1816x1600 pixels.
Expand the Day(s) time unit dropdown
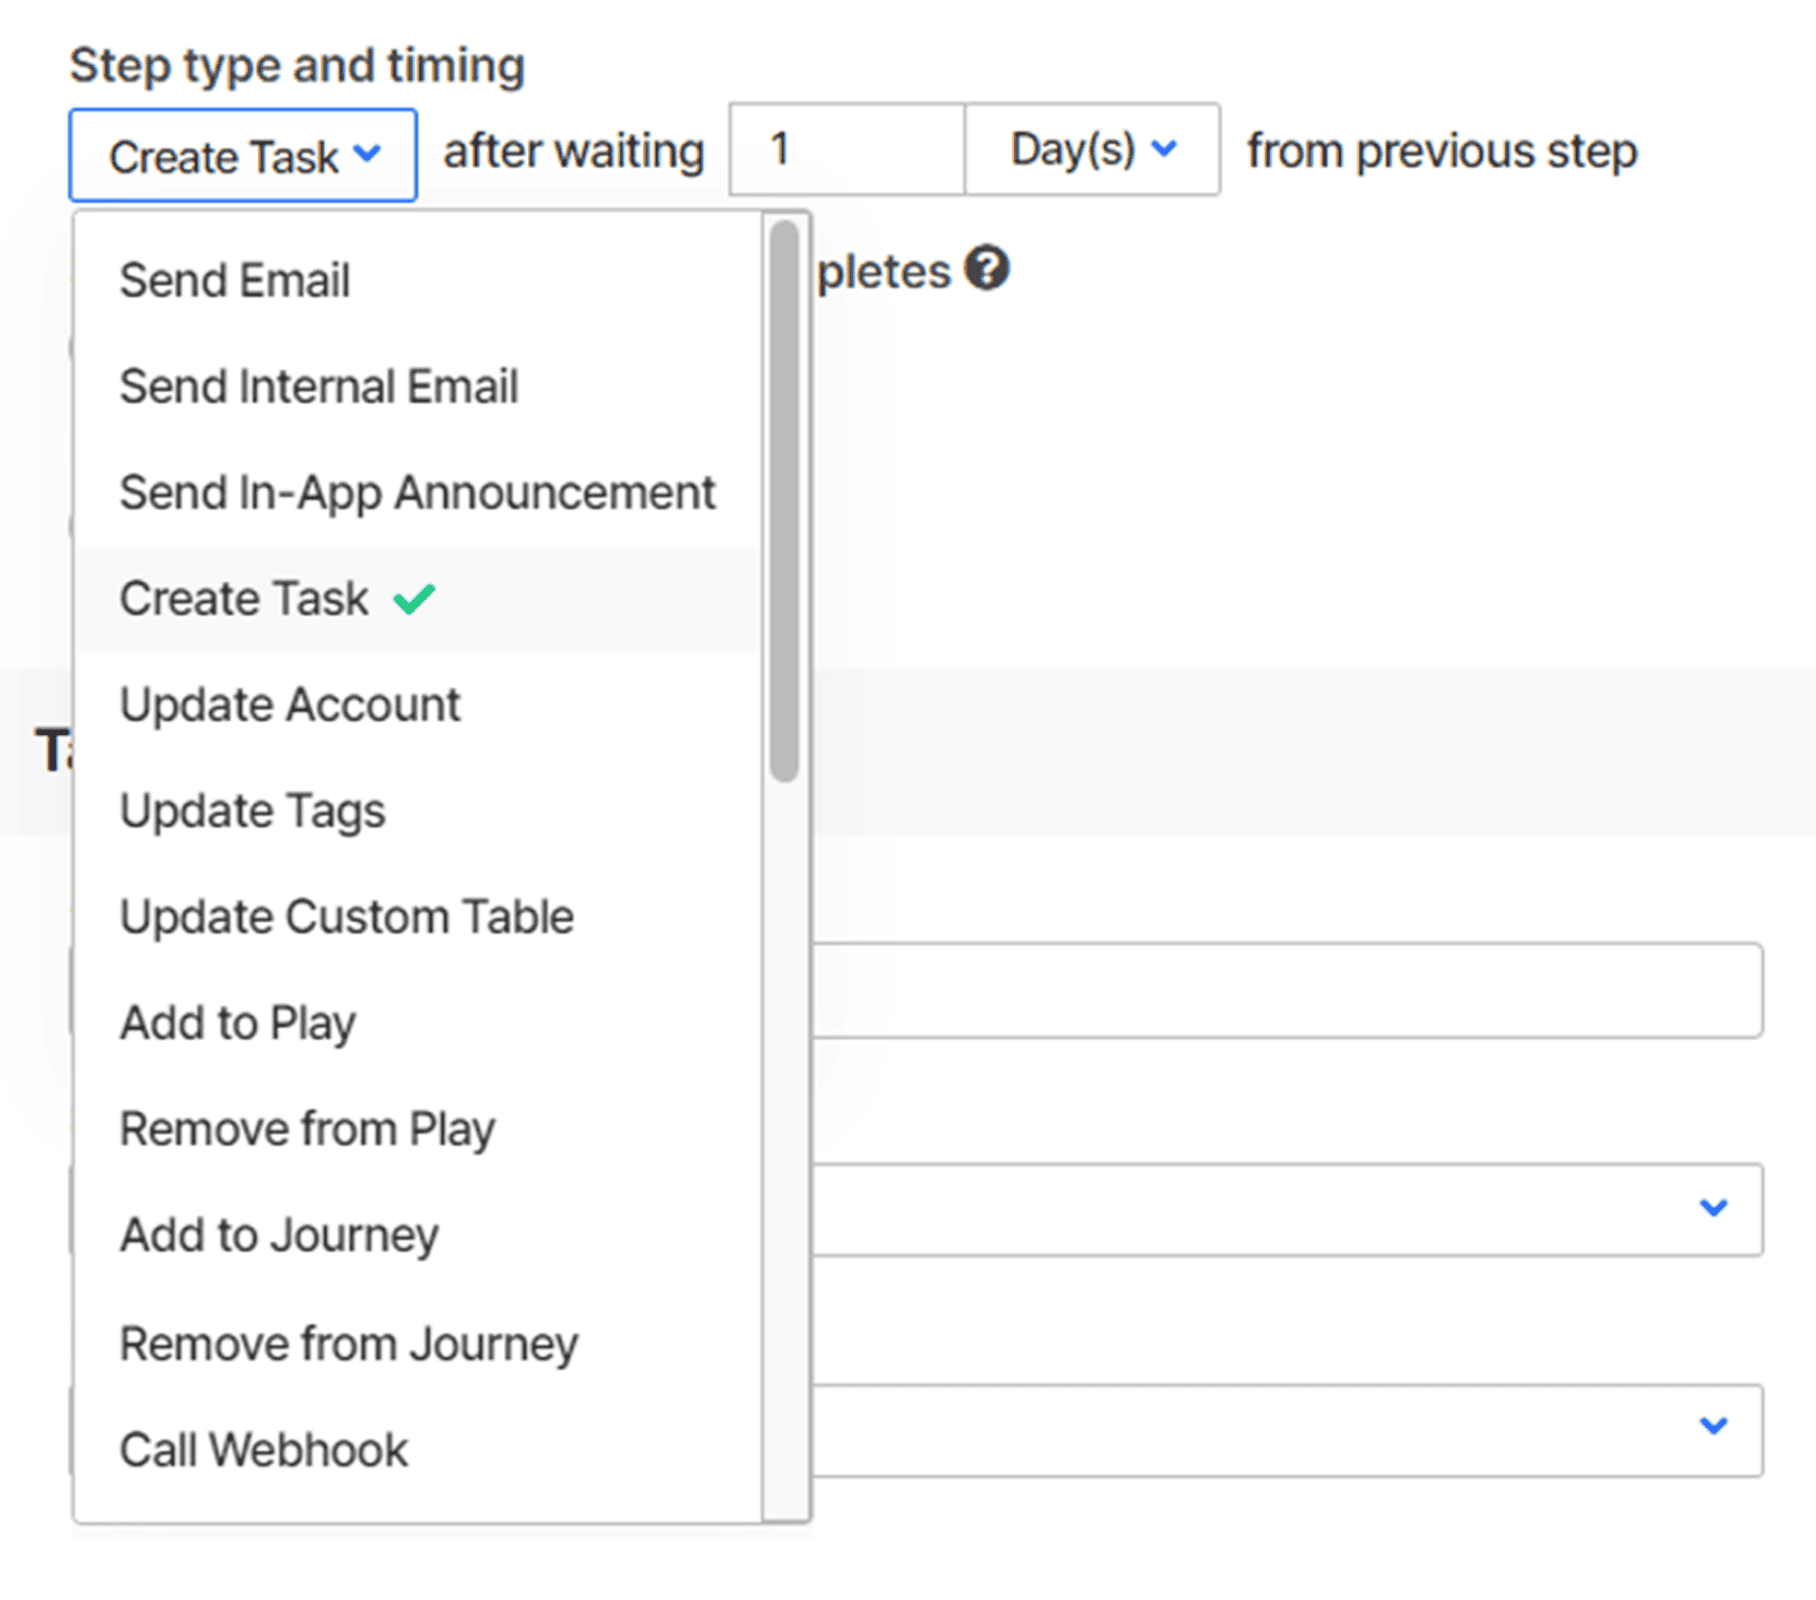[x=1092, y=150]
